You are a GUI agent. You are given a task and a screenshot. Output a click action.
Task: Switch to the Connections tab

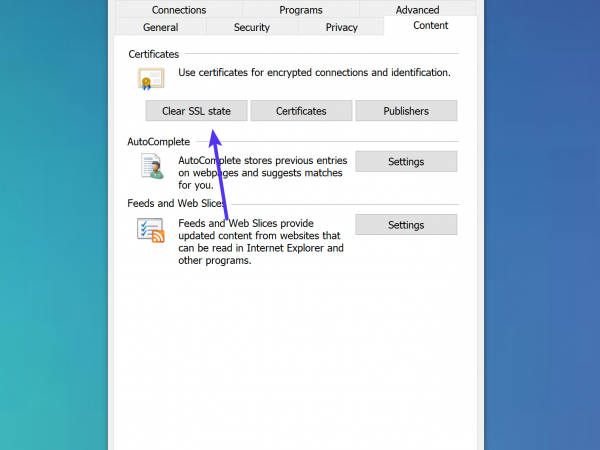click(179, 10)
